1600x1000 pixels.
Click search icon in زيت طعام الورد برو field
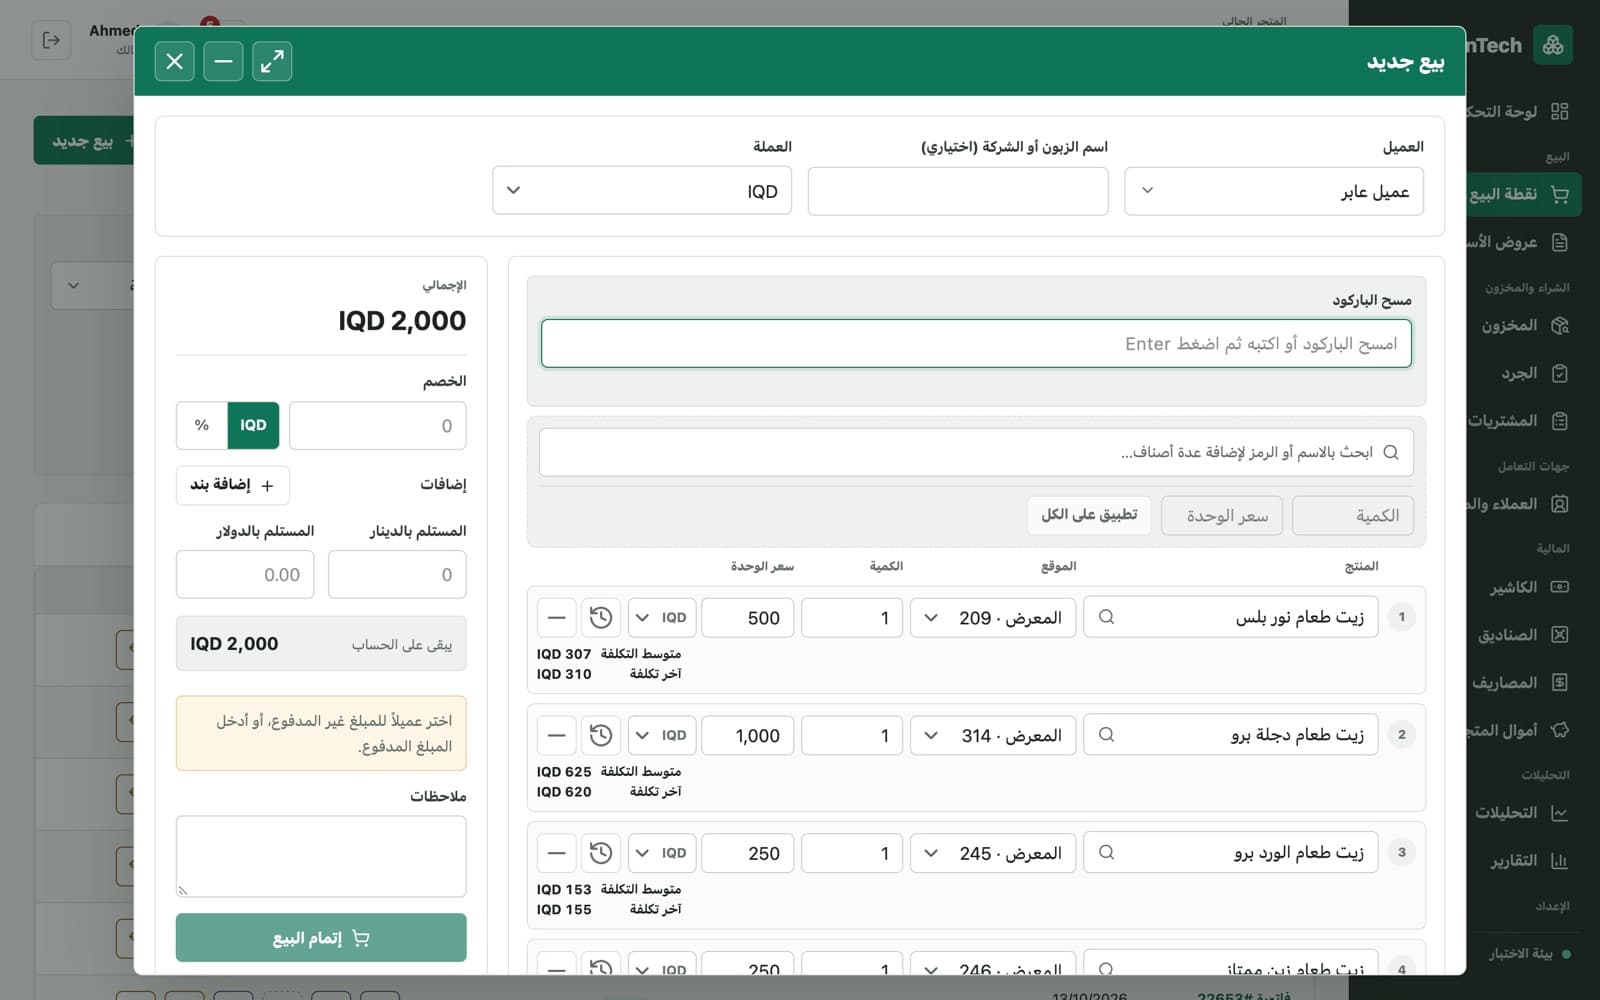point(1106,853)
